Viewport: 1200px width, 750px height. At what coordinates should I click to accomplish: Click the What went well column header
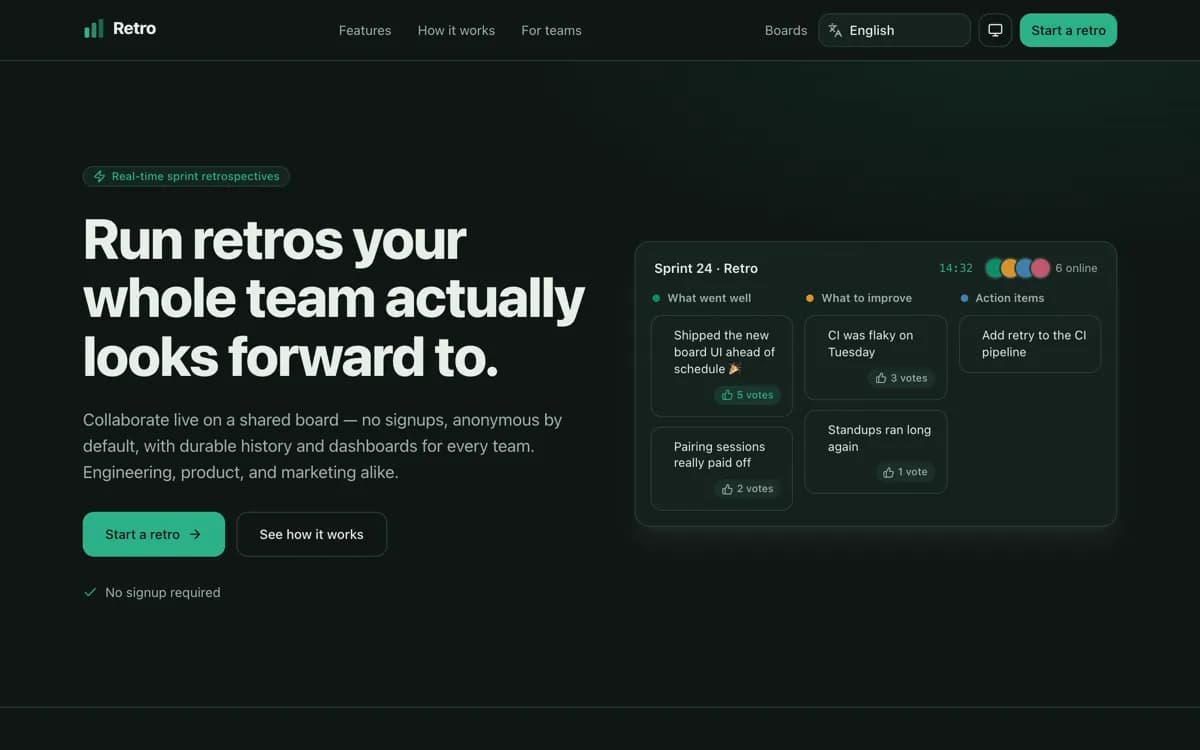(709, 298)
